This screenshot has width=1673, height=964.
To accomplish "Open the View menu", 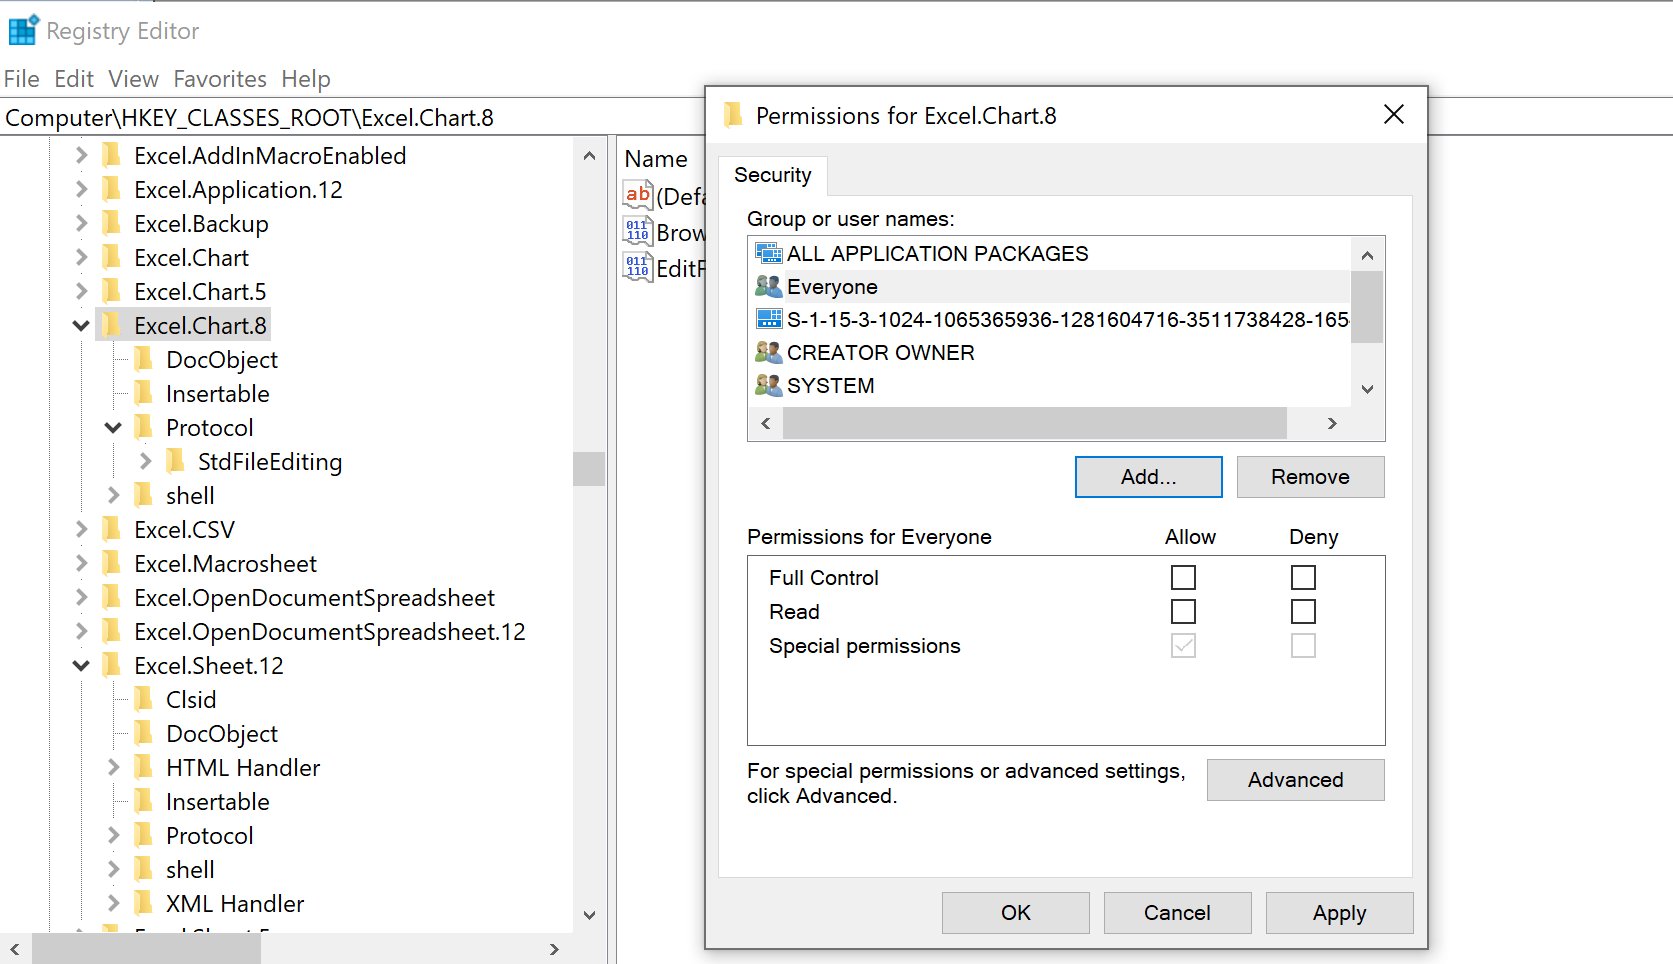I will [134, 79].
